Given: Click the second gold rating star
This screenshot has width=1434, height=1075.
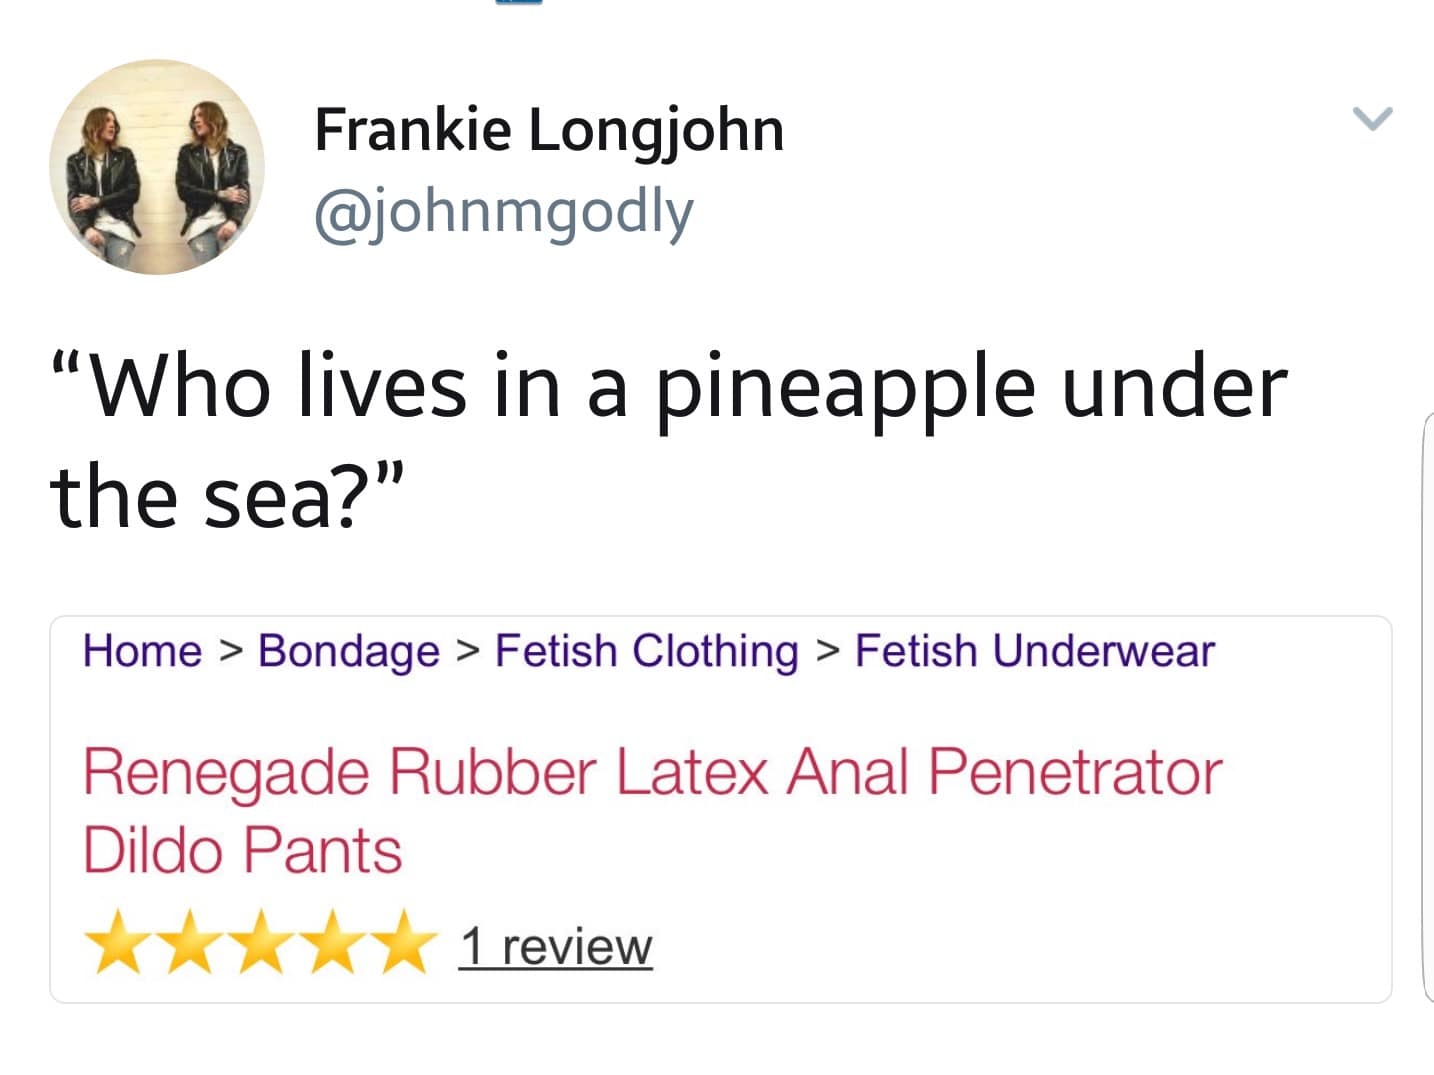Looking at the screenshot, I should pos(187,942).
